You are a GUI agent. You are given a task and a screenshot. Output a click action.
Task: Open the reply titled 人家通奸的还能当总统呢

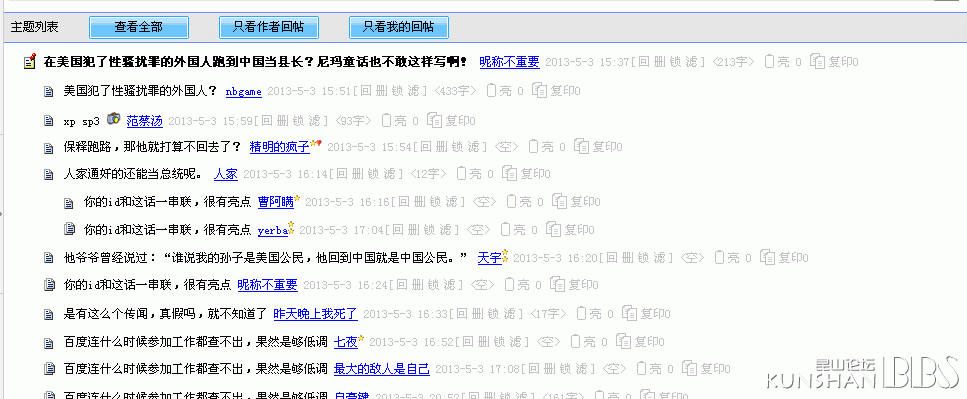coord(133,175)
